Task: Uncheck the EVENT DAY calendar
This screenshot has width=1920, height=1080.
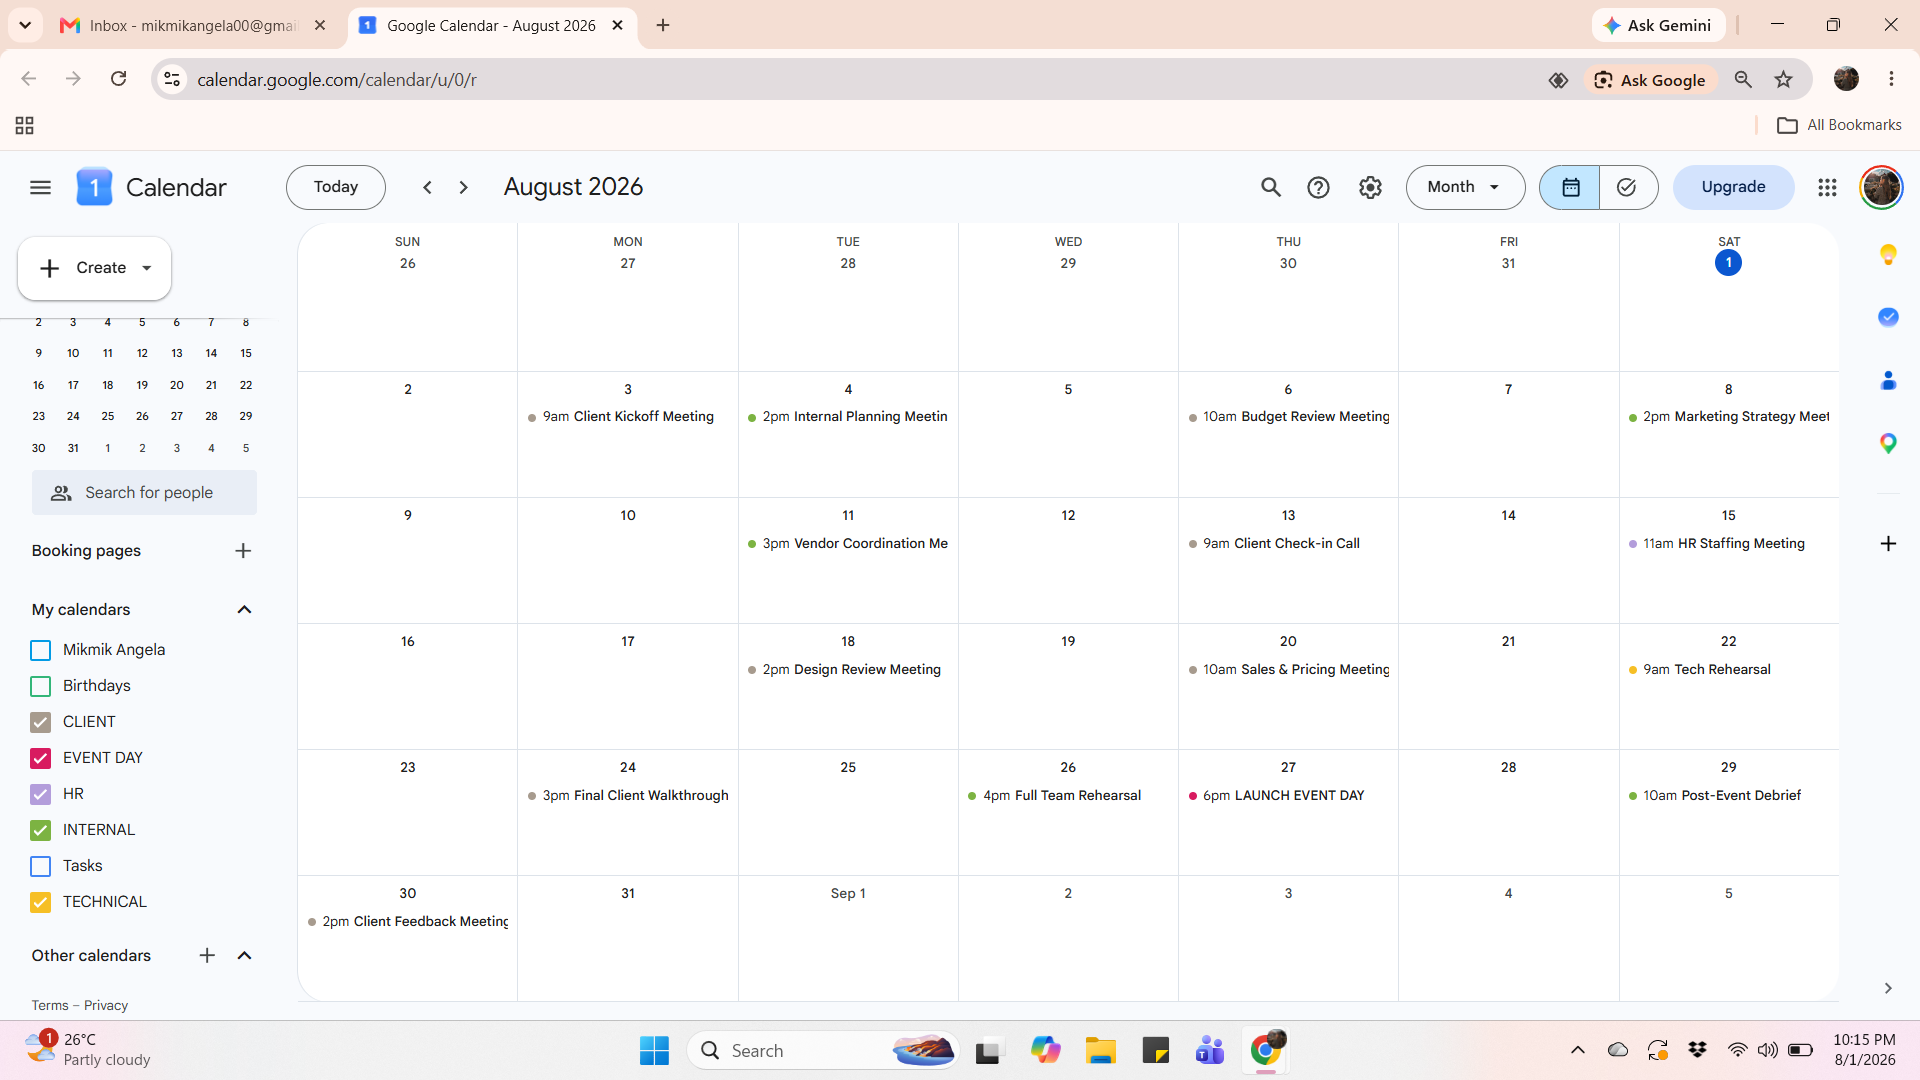Action: [x=40, y=758]
